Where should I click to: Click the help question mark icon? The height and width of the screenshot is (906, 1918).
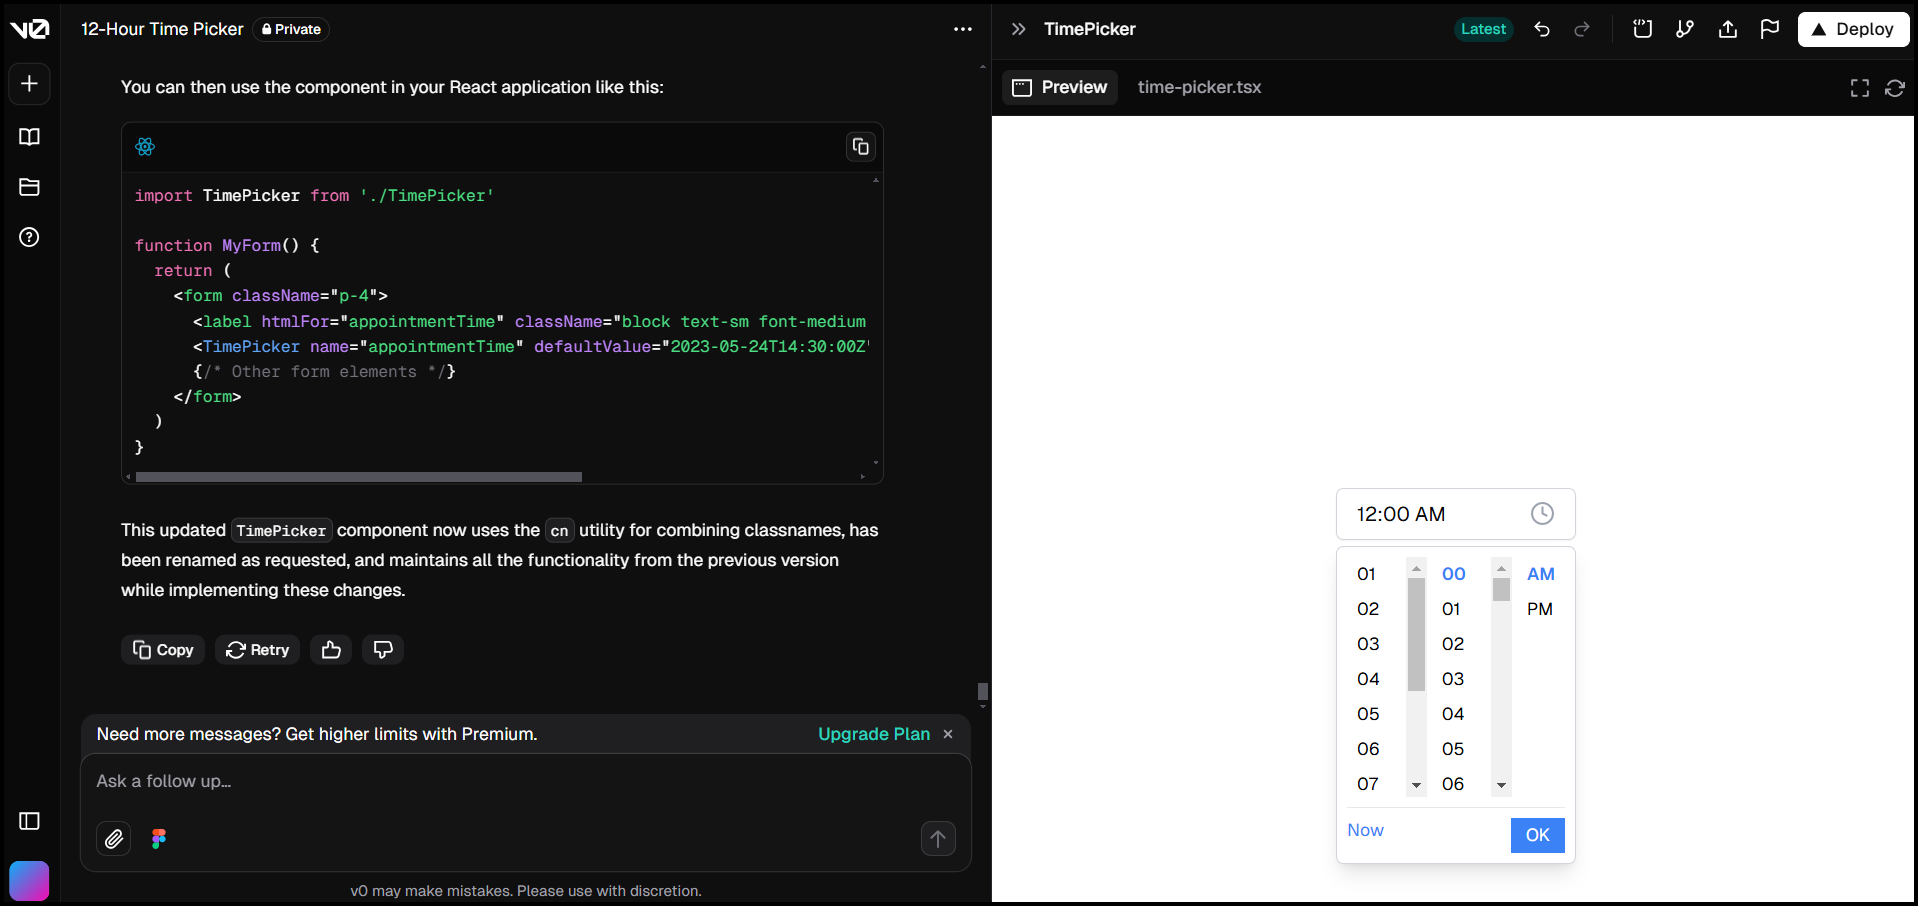pos(29,237)
